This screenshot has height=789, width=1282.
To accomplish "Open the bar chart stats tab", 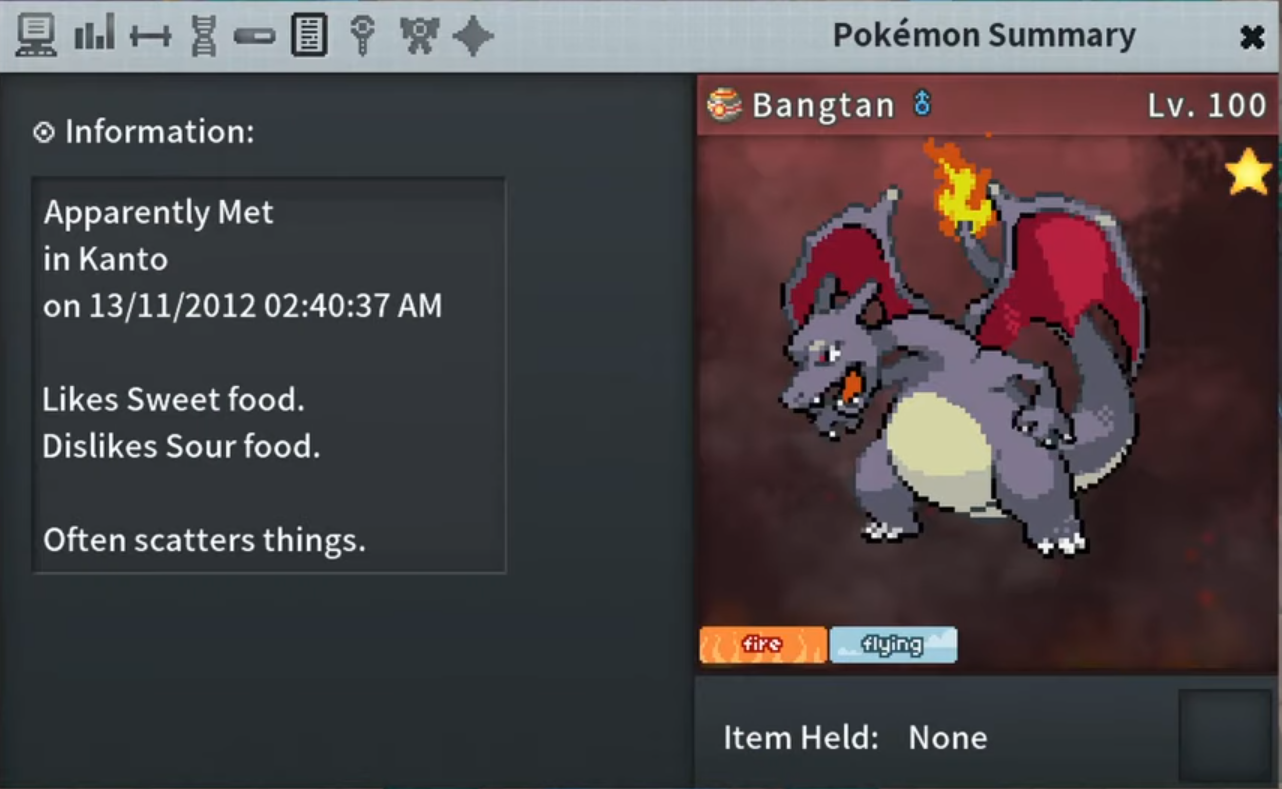I will (x=94, y=36).
